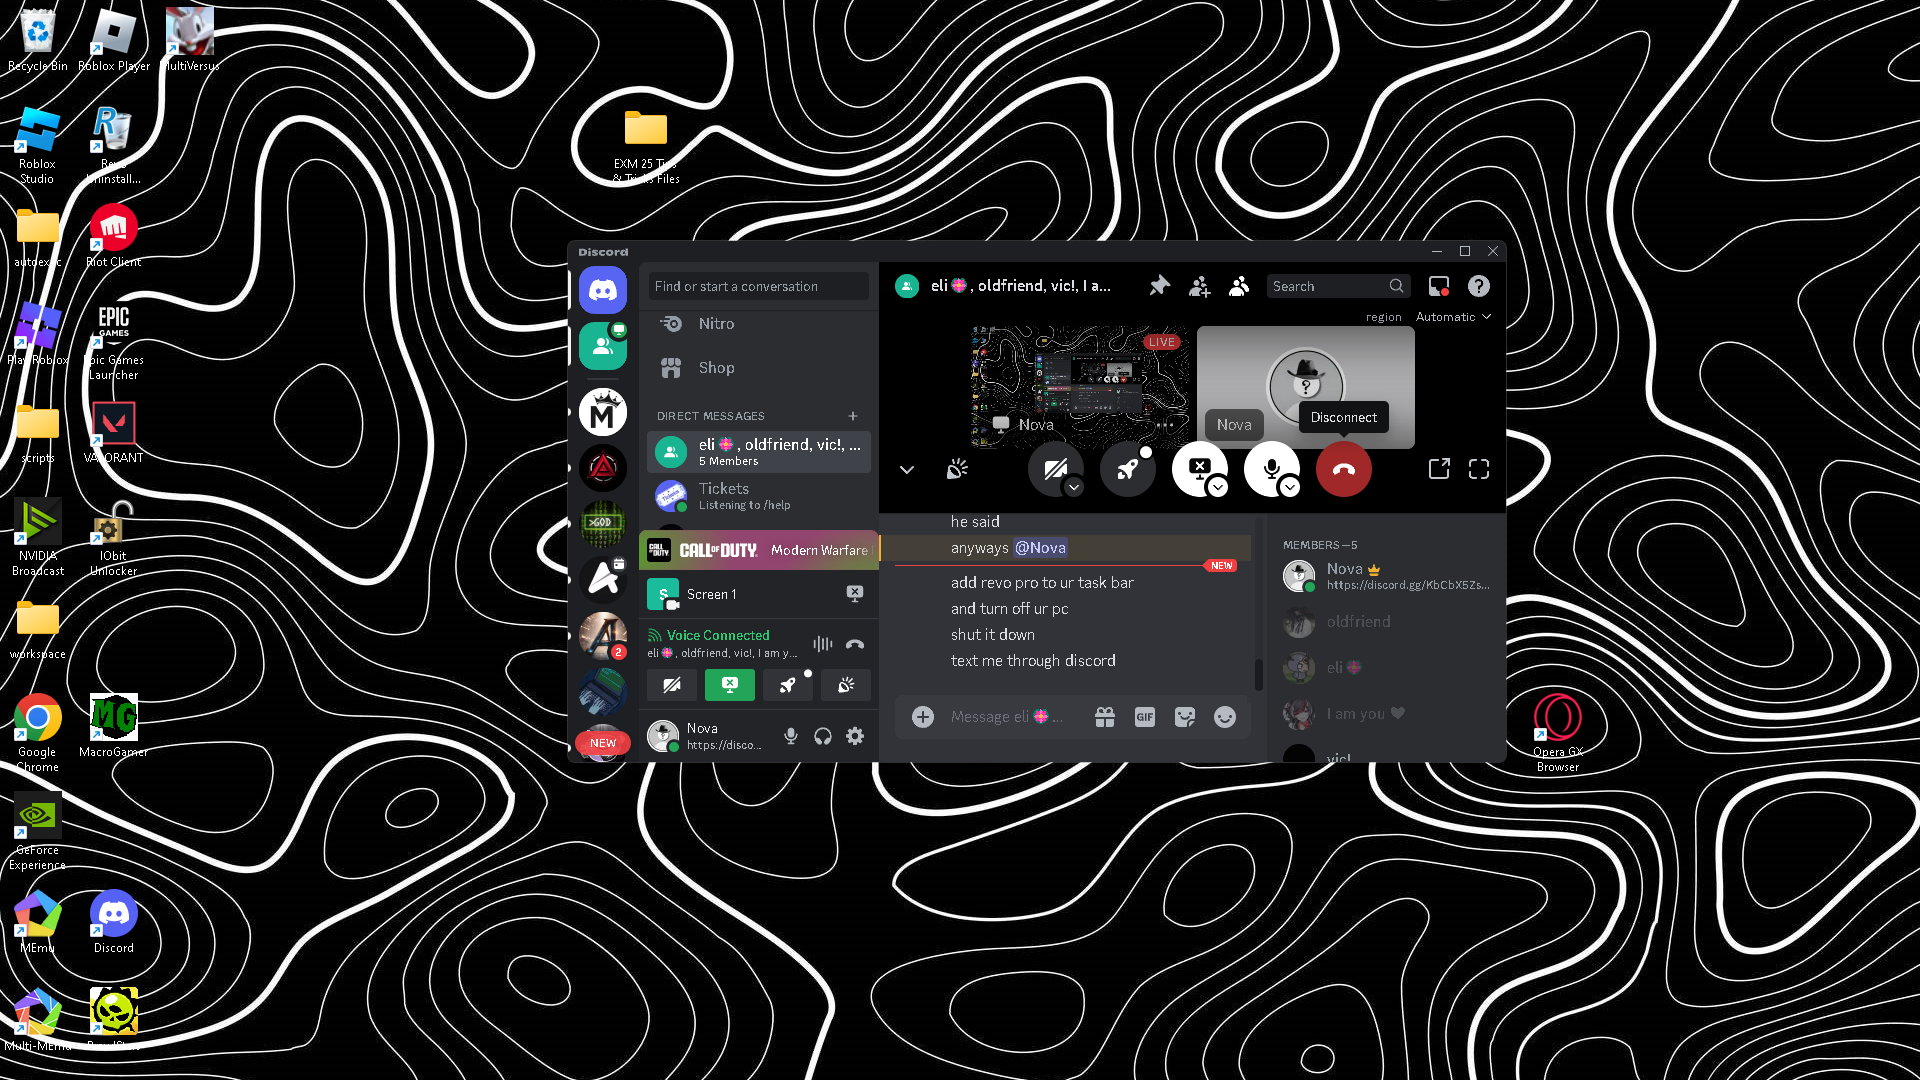The image size is (1920, 1080).
Task: Open the soundboard icon in call controls
Action: point(957,469)
